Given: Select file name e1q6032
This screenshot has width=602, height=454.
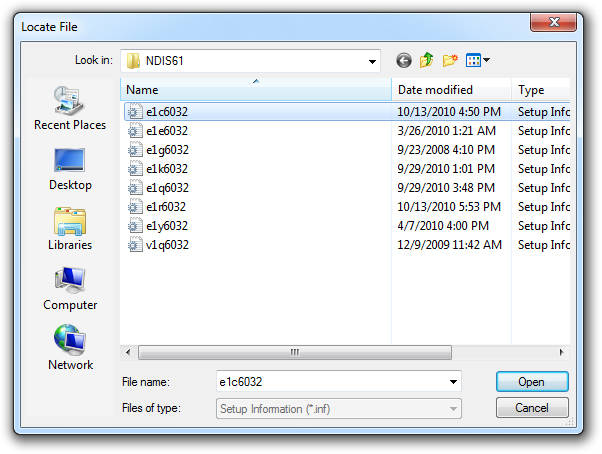Looking at the screenshot, I should [167, 188].
